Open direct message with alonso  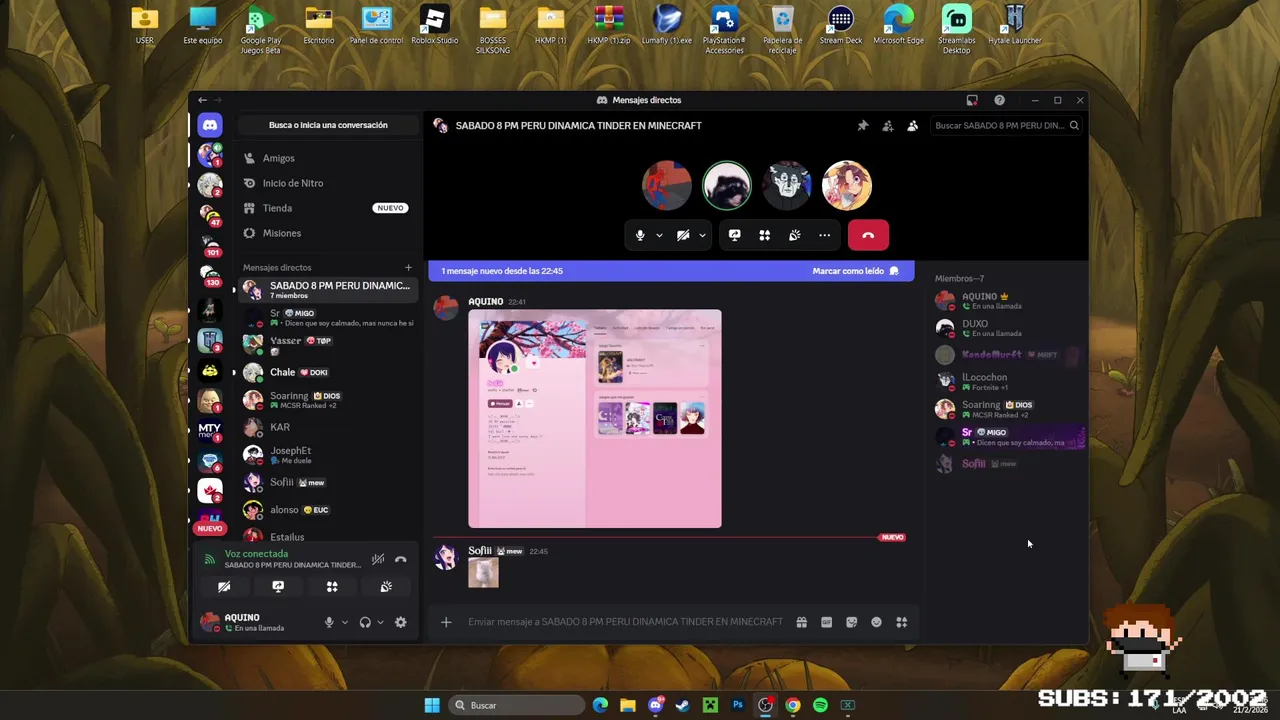(327, 510)
